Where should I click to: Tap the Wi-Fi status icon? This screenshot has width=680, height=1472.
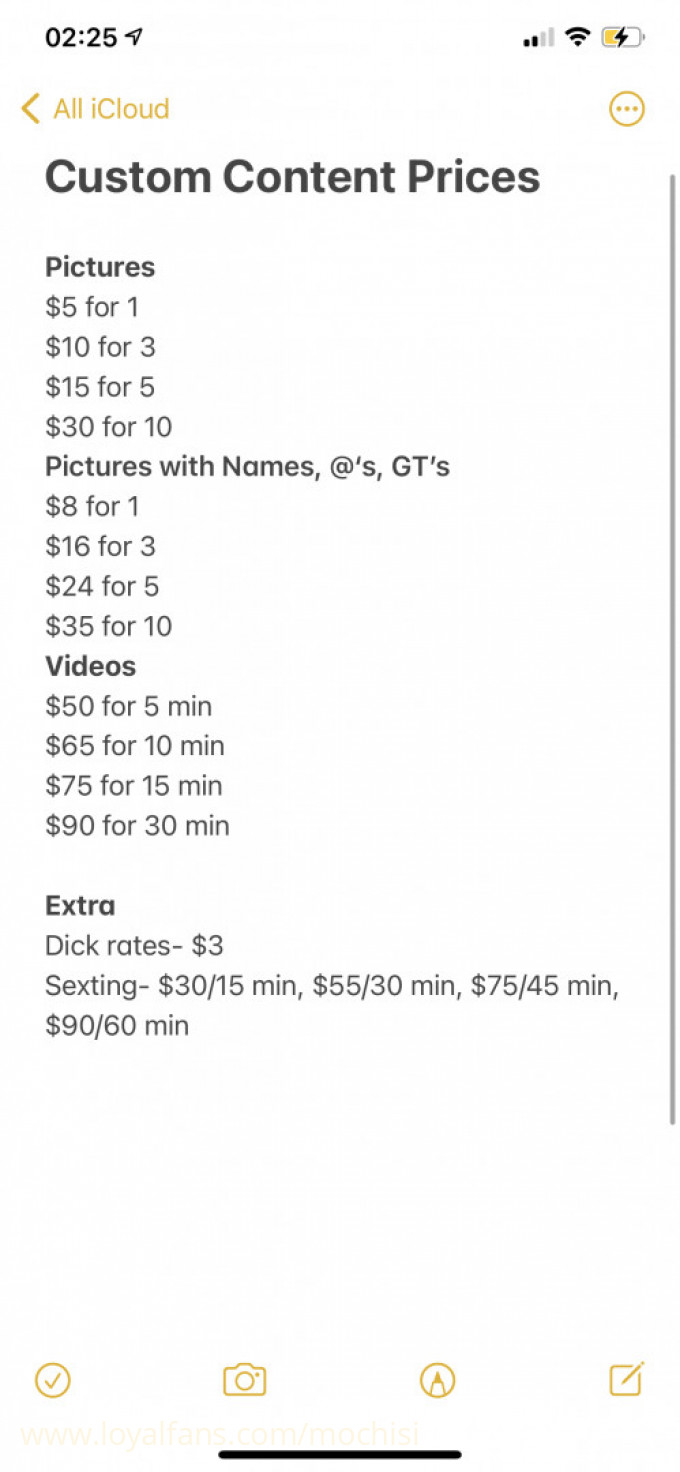tap(577, 38)
